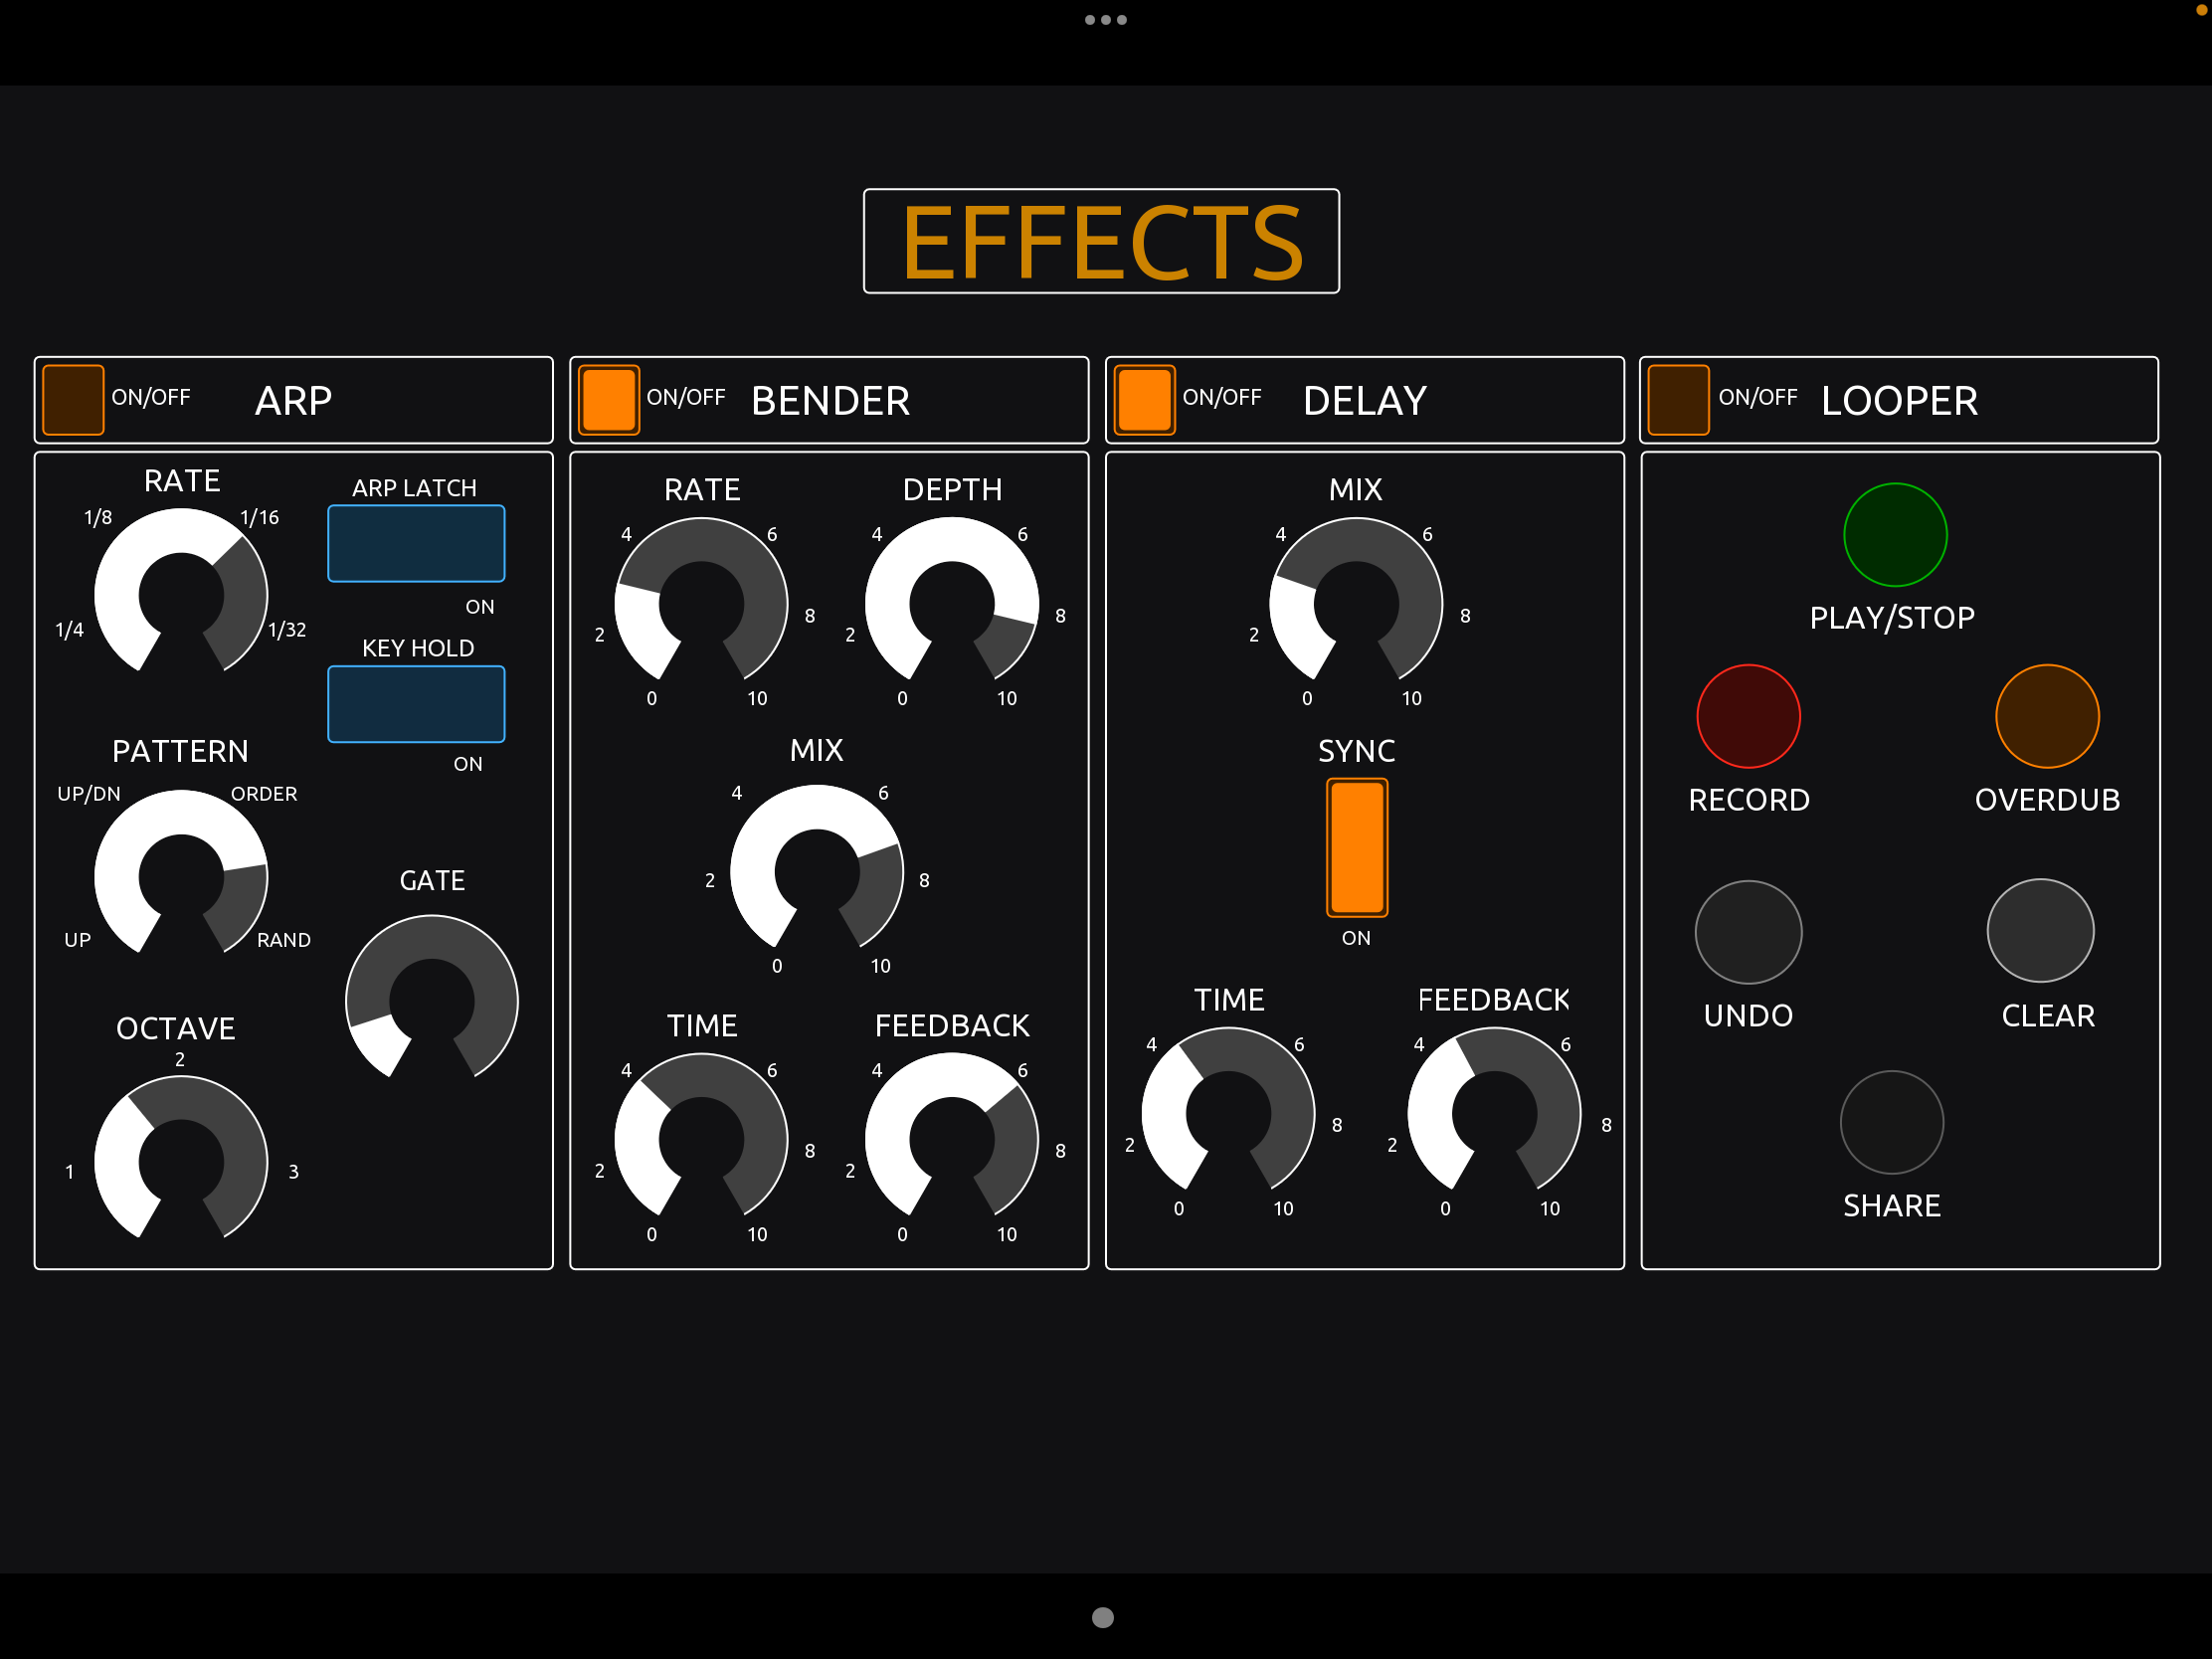Click the RAND pattern label
Screen dimensions: 2212x1659
point(284,940)
